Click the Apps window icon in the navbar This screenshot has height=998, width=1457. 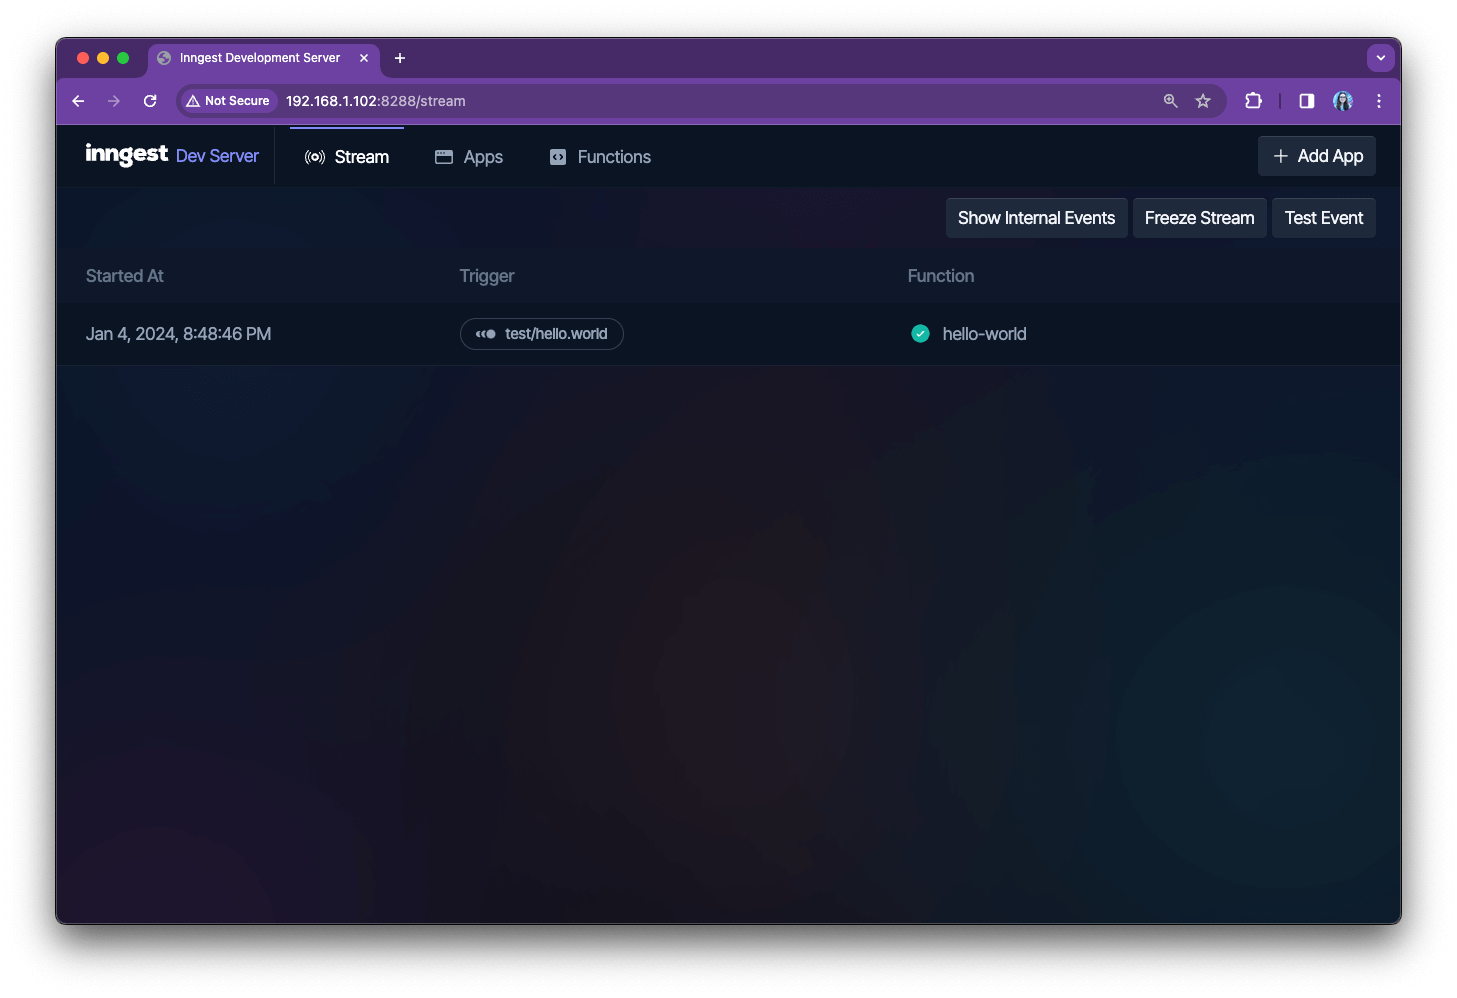pos(443,156)
